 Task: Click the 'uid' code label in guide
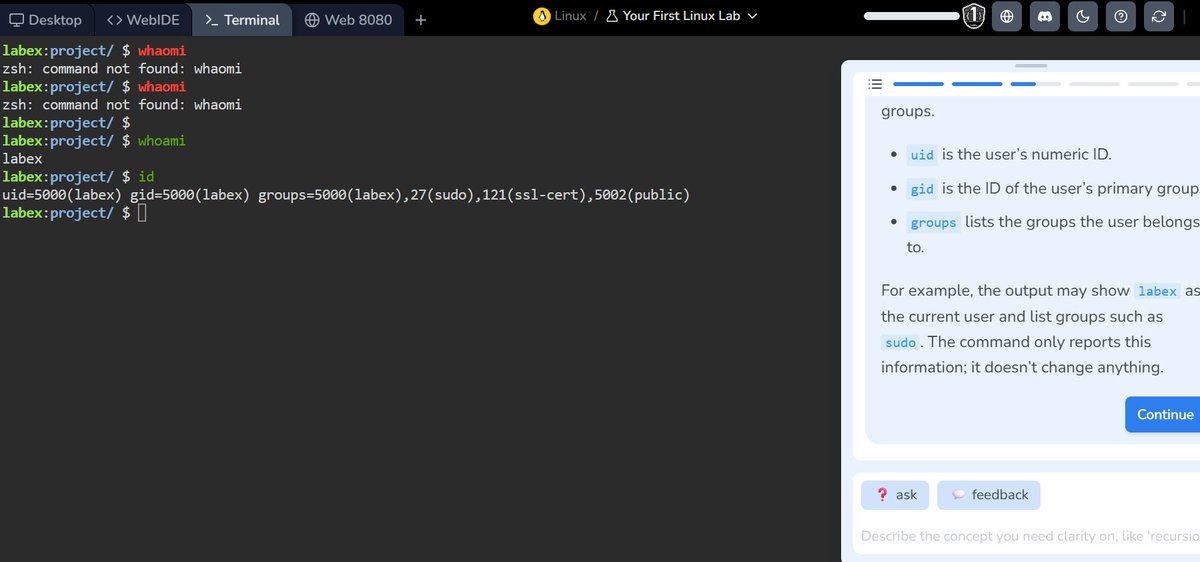coord(922,155)
